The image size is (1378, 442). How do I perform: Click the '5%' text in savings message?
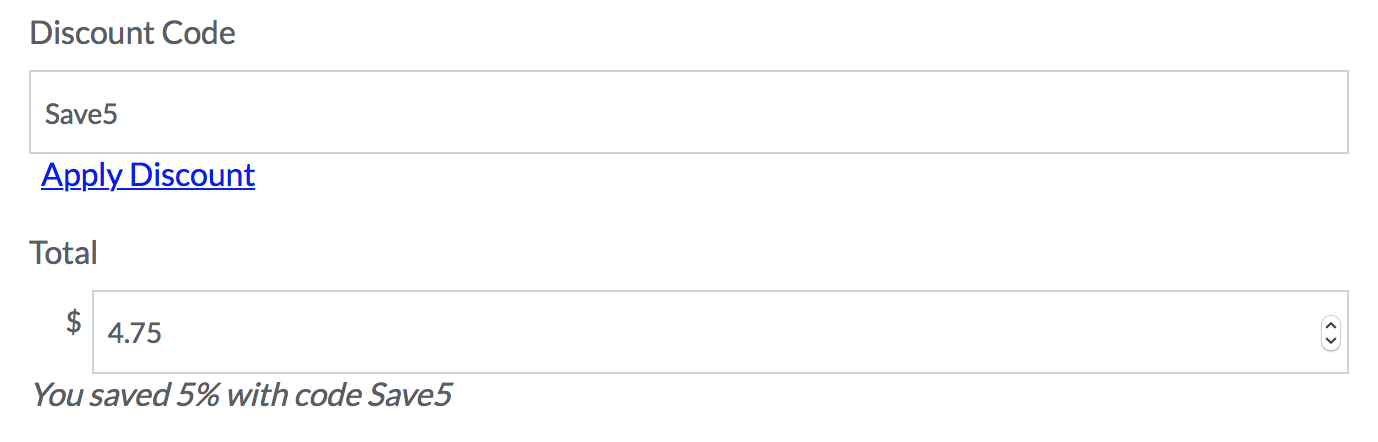click(199, 395)
